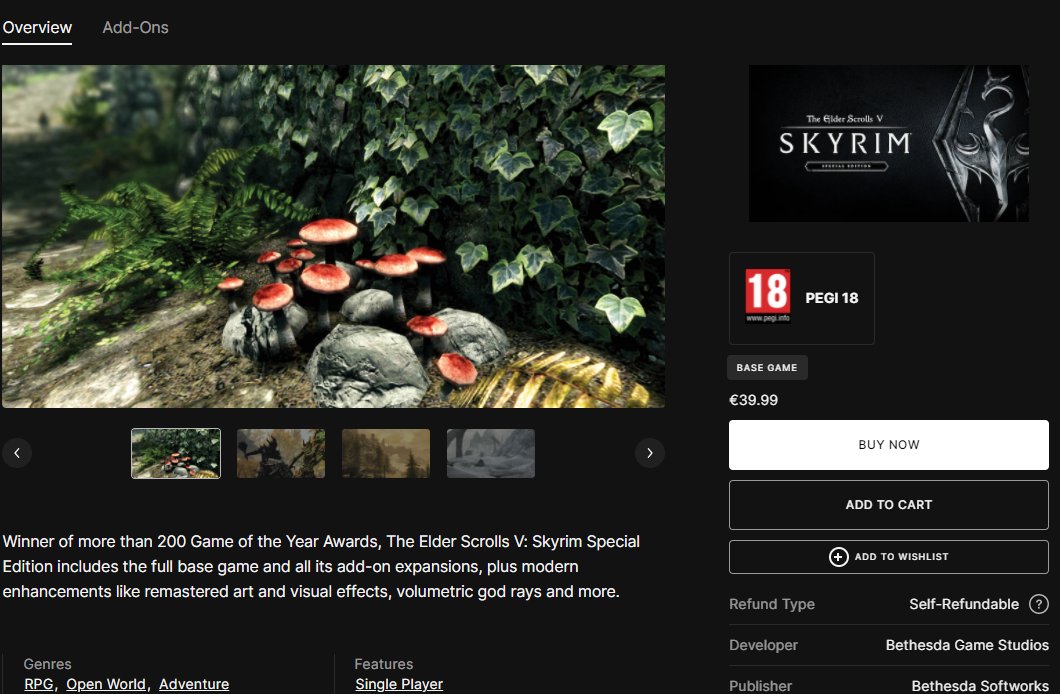Open the Adventure genre link
This screenshot has height=694, width=1060.
[x=193, y=684]
